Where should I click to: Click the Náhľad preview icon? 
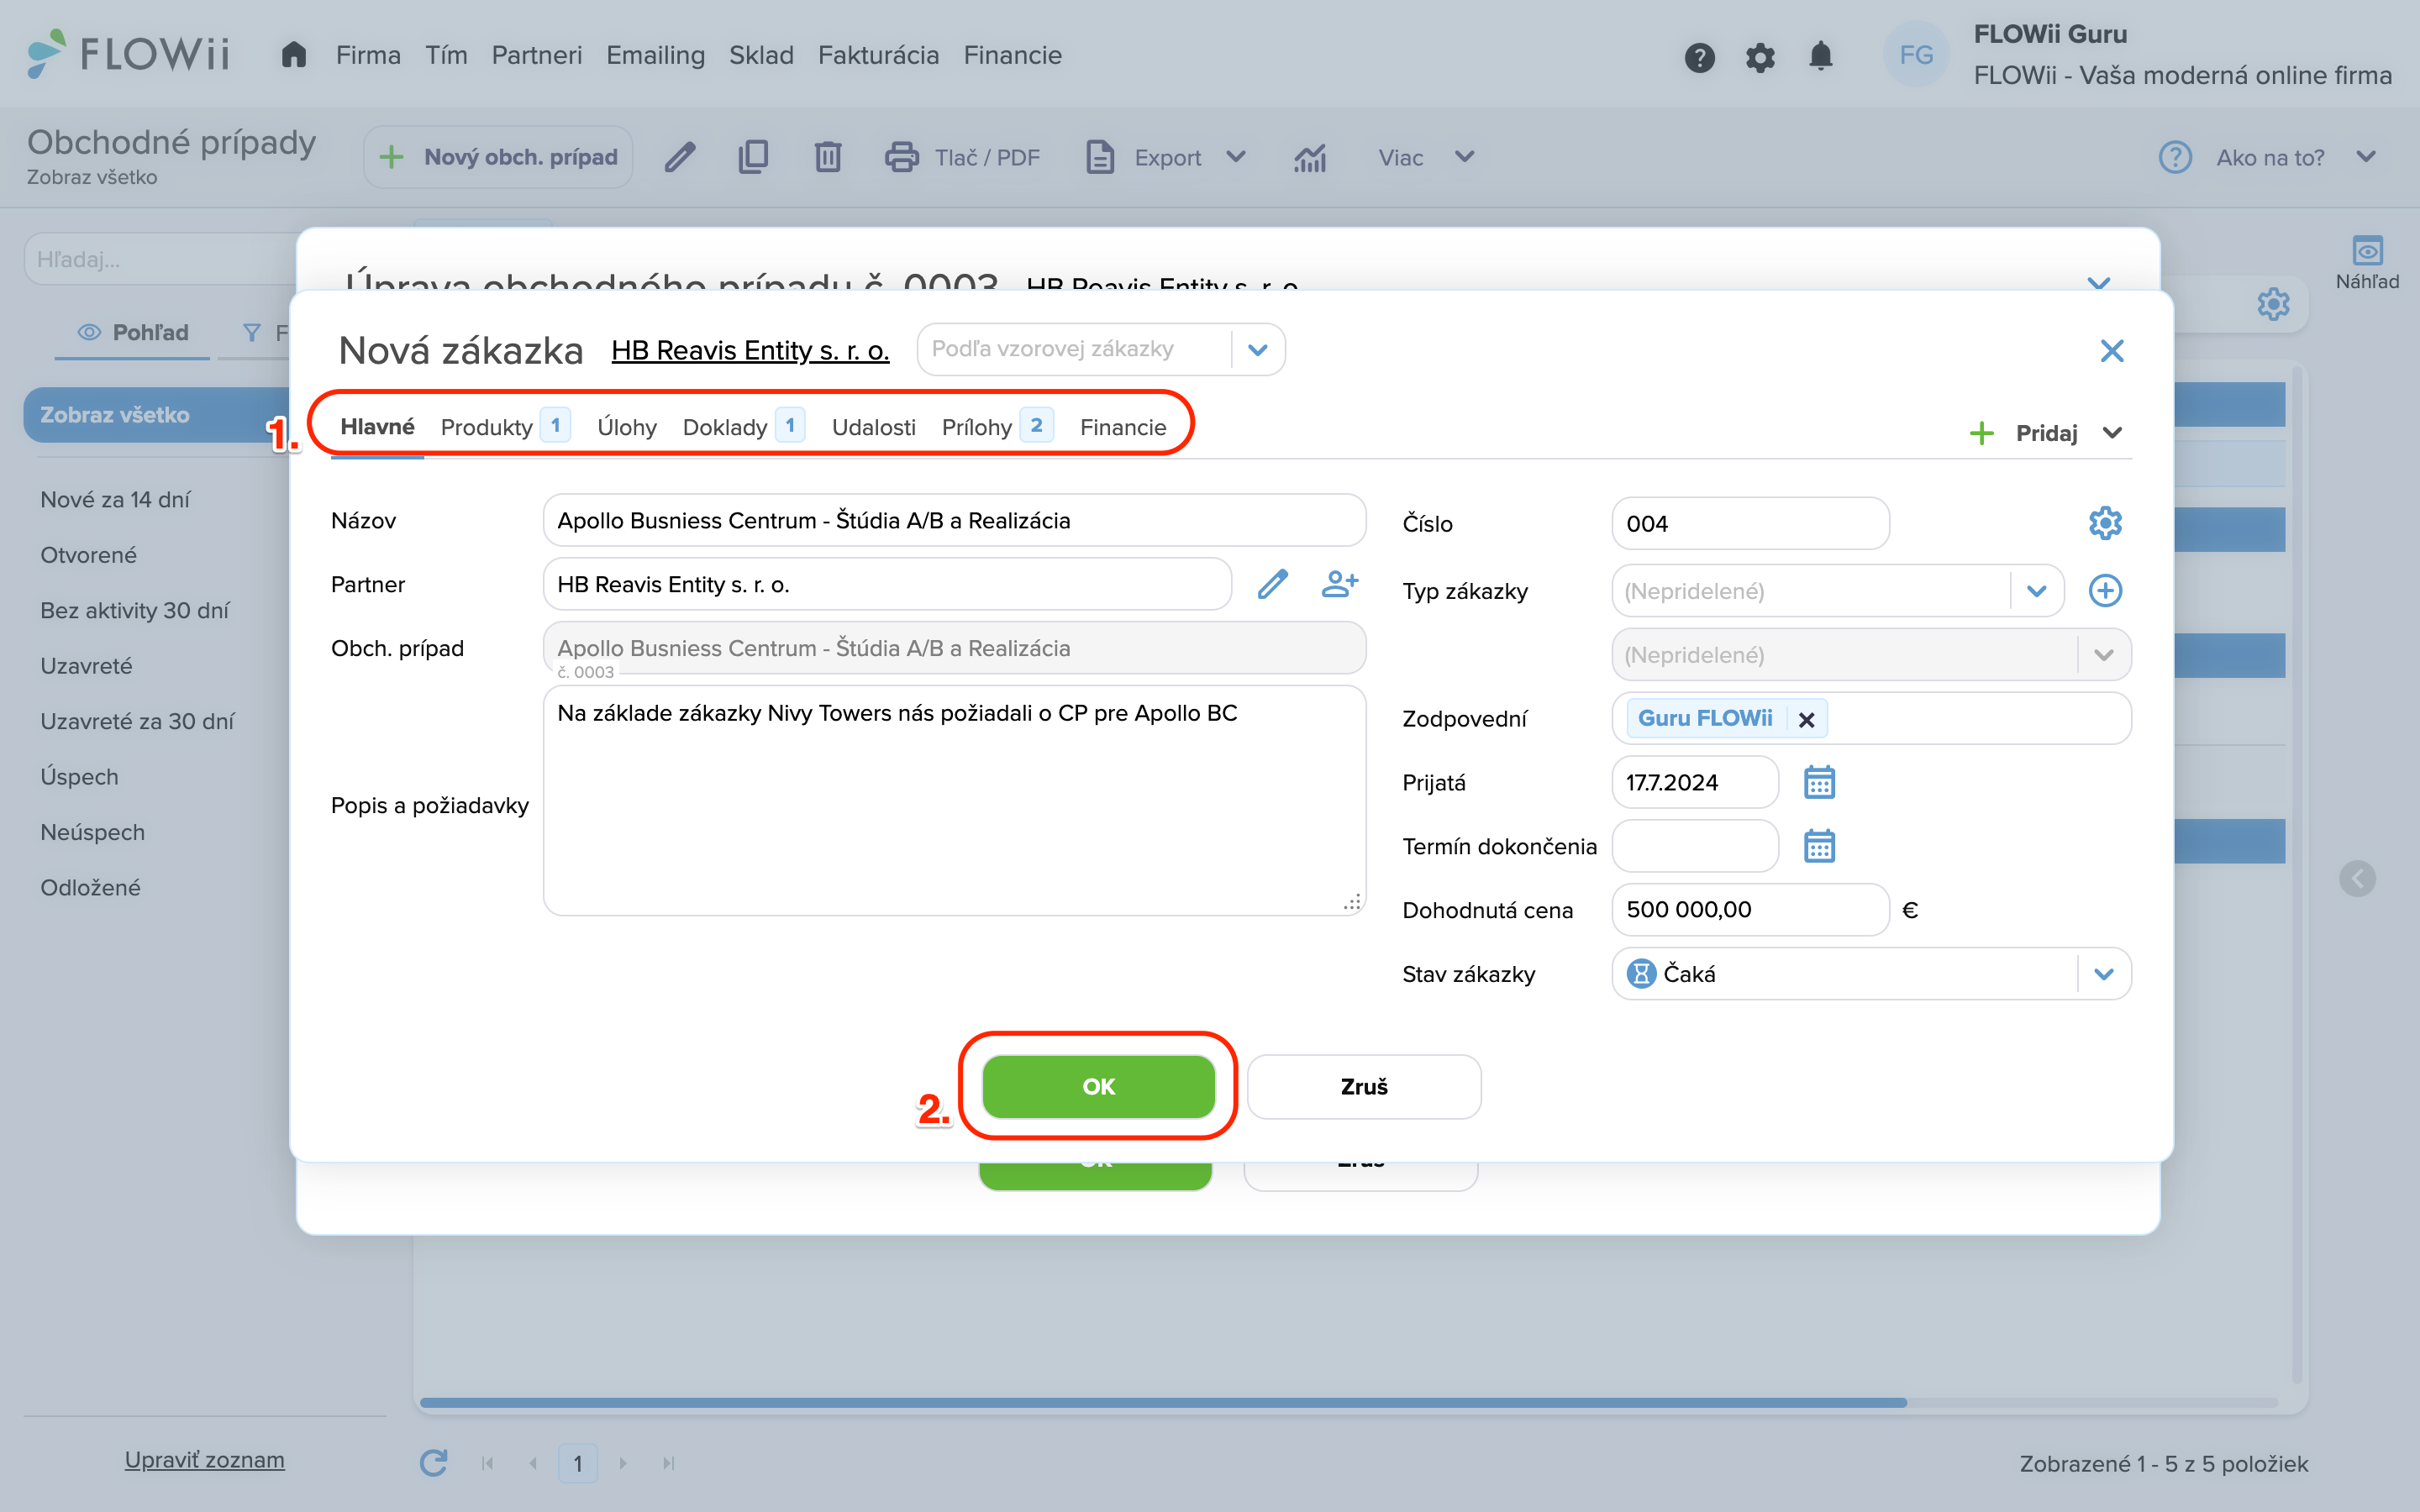(x=2367, y=262)
